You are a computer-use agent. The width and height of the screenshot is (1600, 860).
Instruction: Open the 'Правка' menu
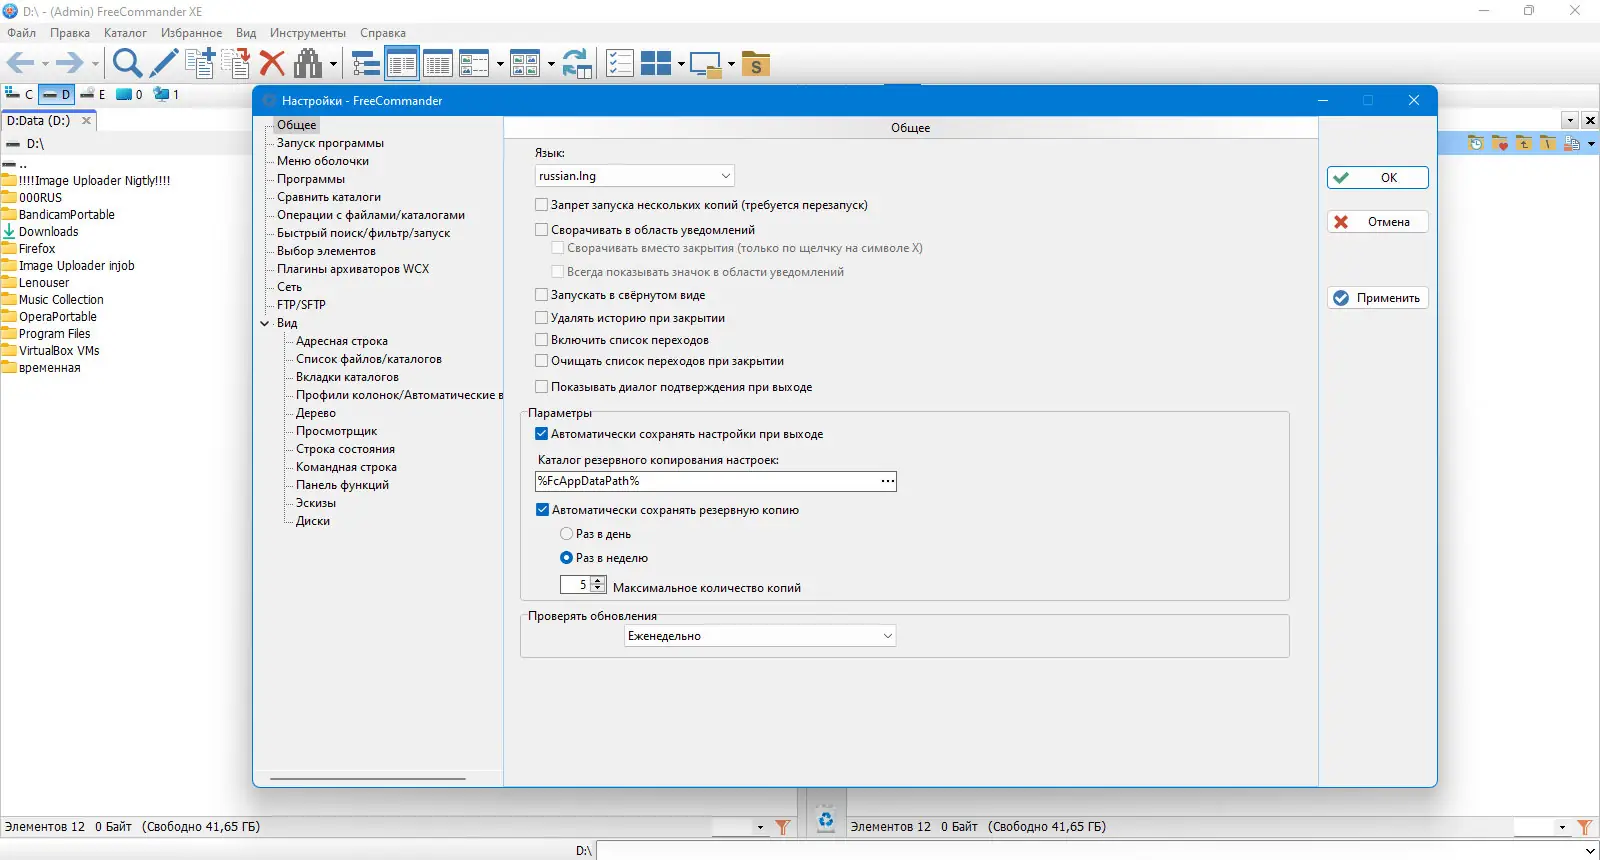[70, 33]
